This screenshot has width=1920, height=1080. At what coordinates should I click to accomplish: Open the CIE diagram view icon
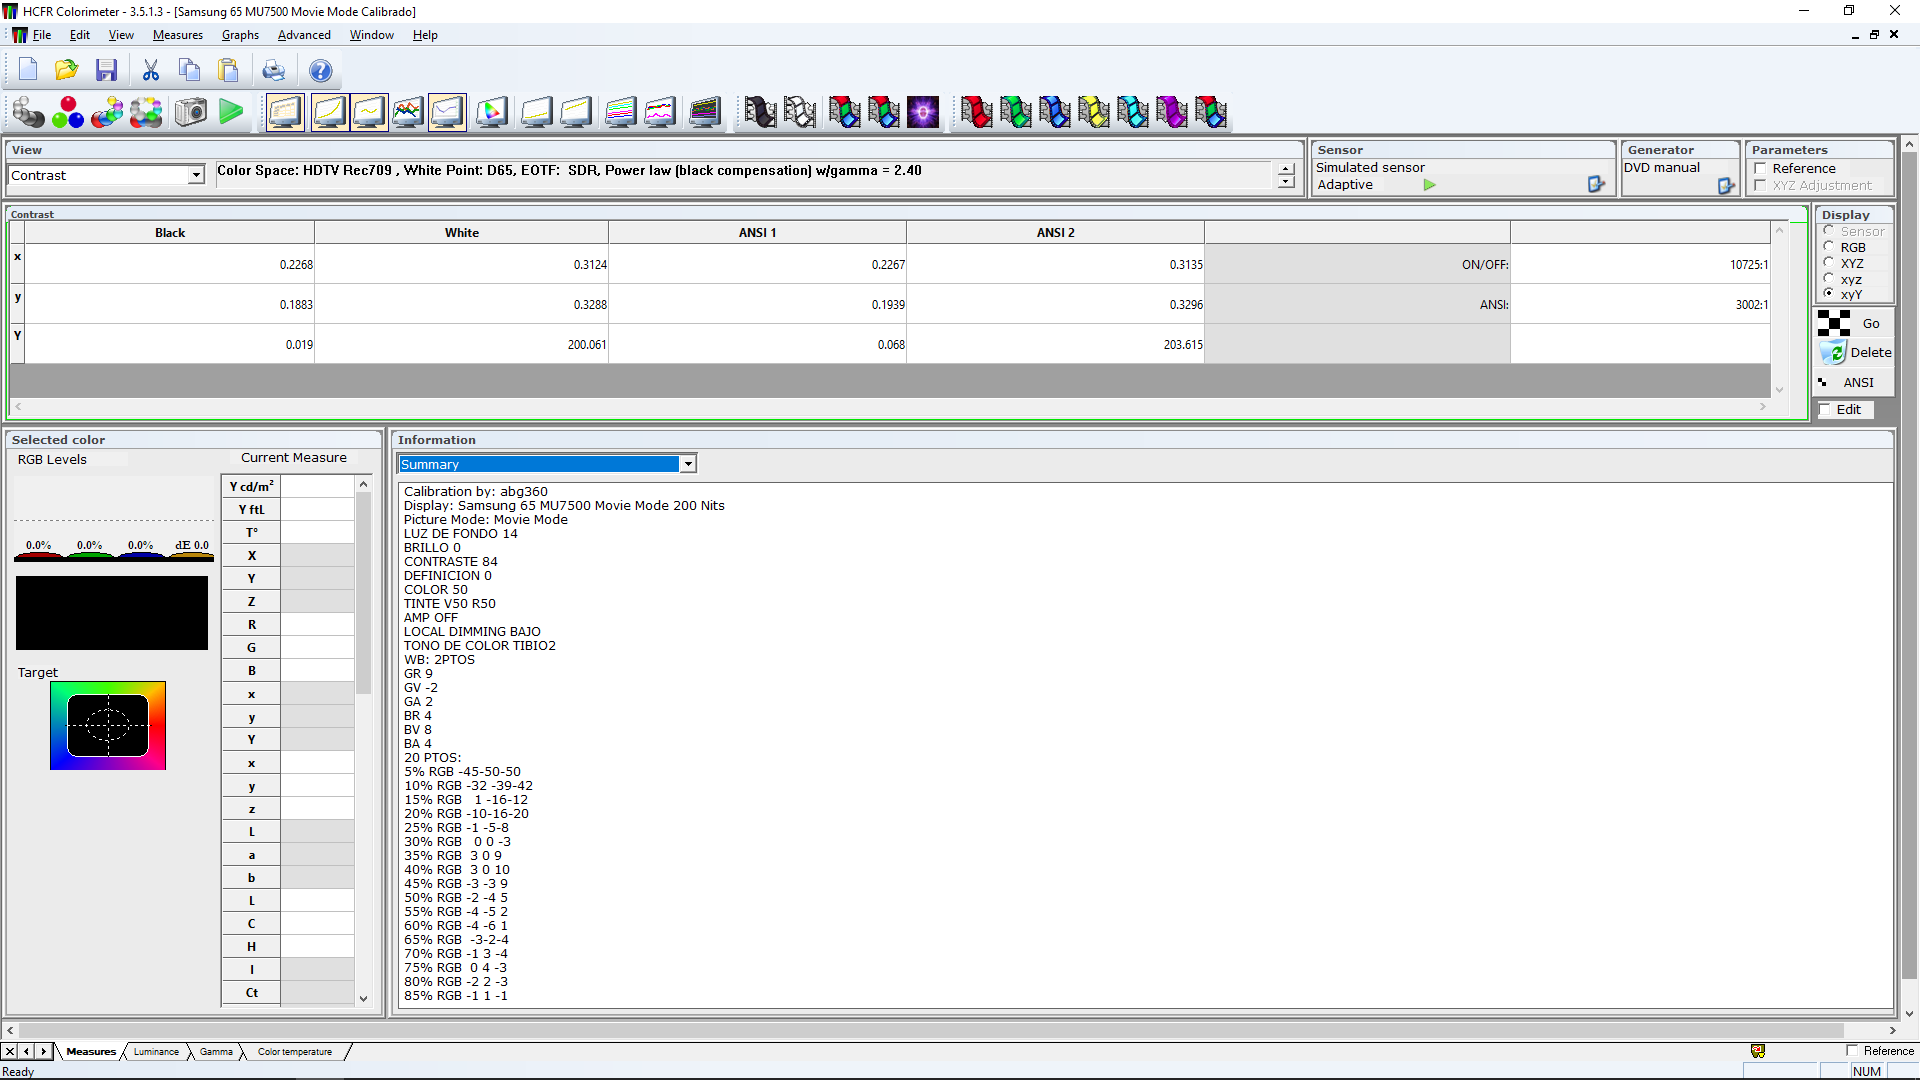pos(491,112)
